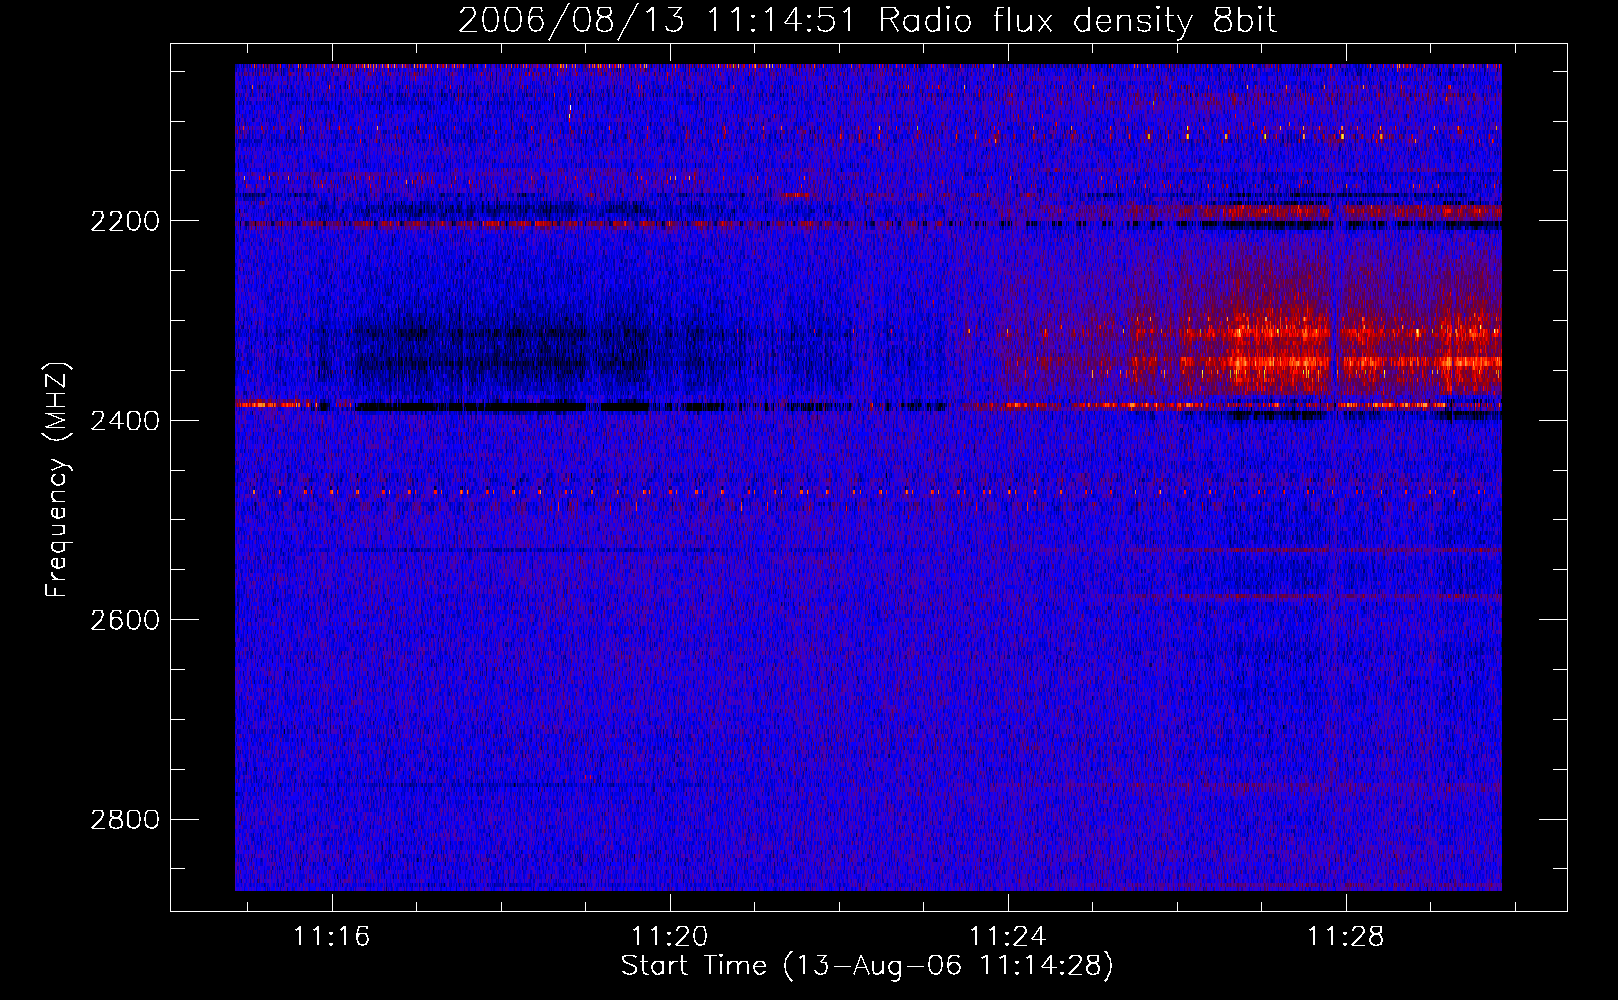This screenshot has height=1000, width=1618.
Task: Select the 2800 frequency tick label
Action: click(x=125, y=820)
